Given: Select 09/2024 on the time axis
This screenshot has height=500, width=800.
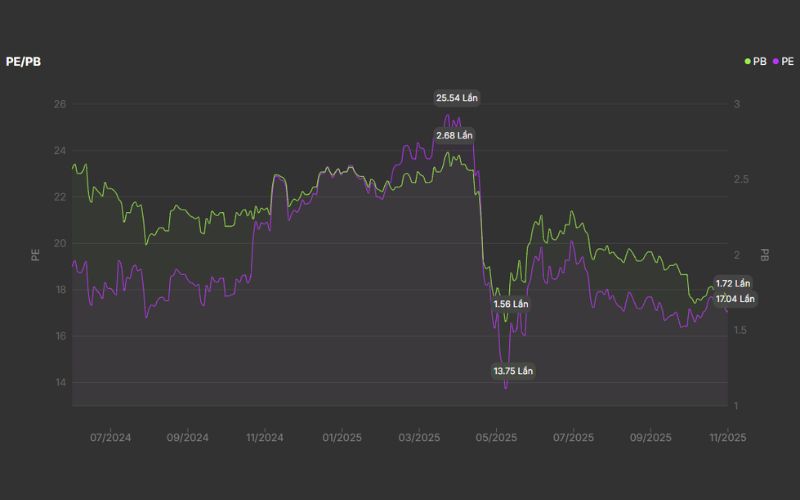Looking at the screenshot, I should click(x=187, y=437).
